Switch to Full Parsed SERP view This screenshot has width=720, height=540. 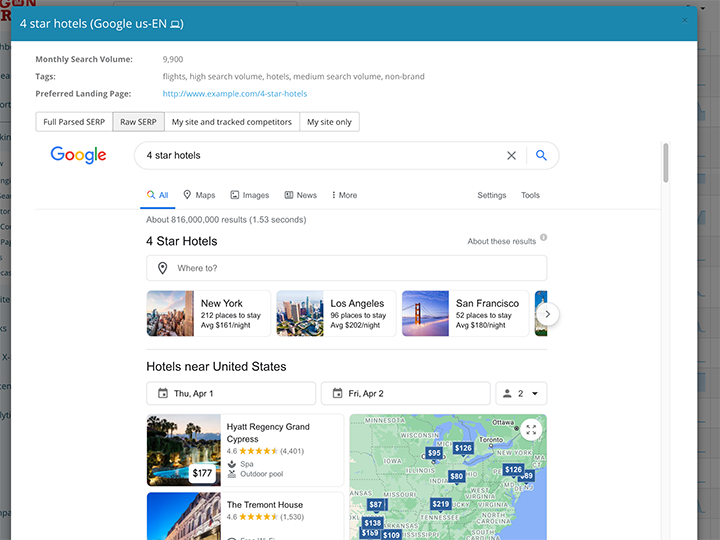click(x=74, y=122)
